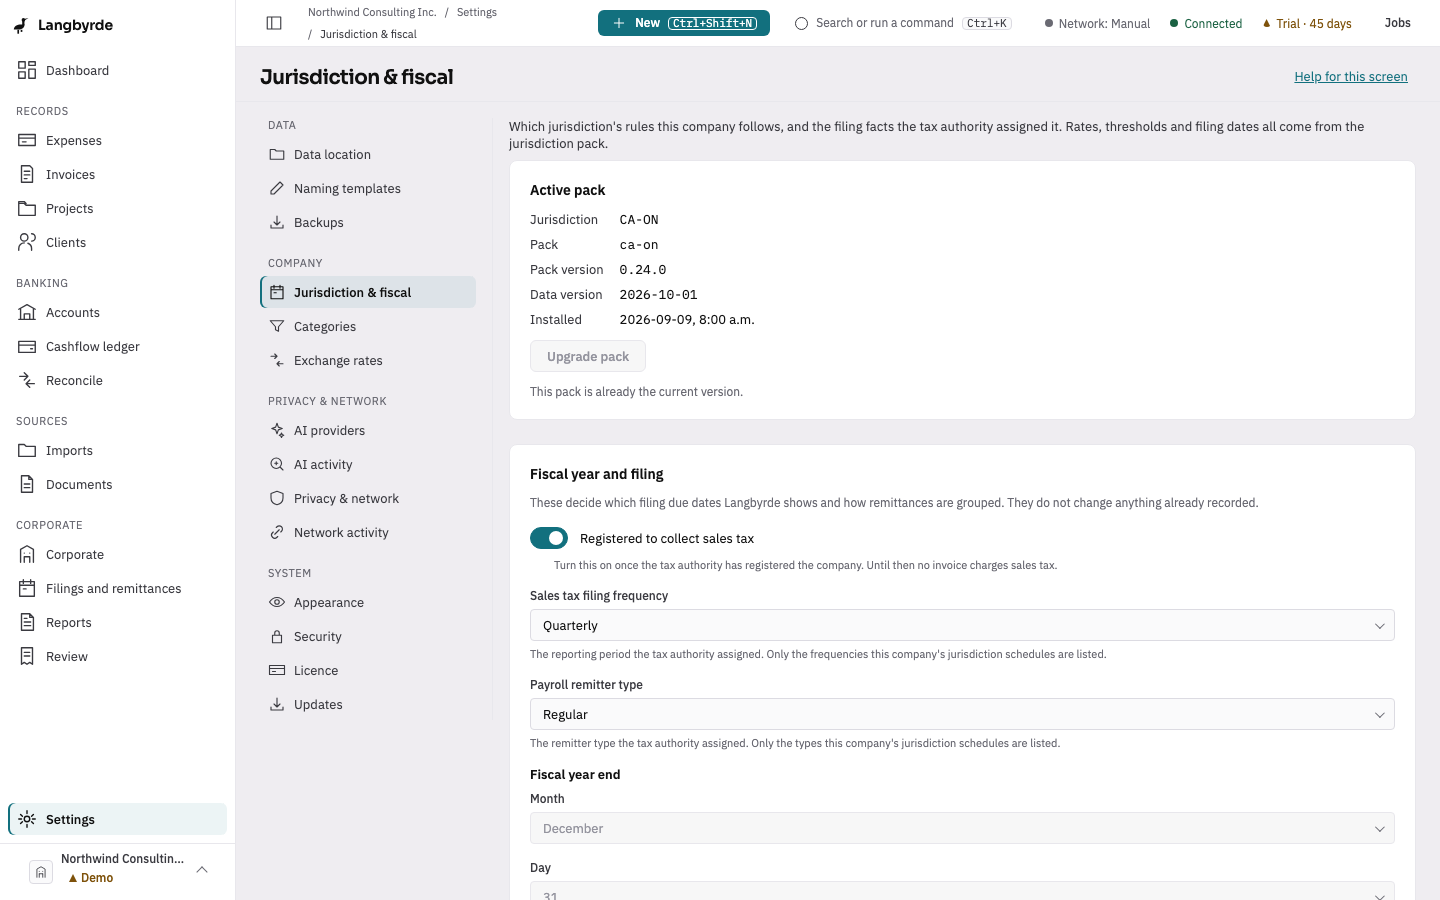Open Dashboard via its grid icon
The image size is (1440, 900).
[27, 70]
